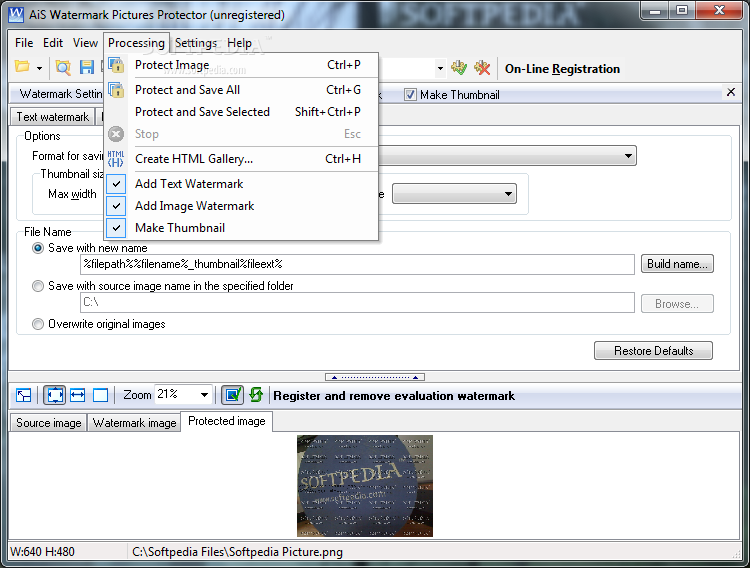Select Save with new name option
This screenshot has height=568, width=750.
coord(38,248)
